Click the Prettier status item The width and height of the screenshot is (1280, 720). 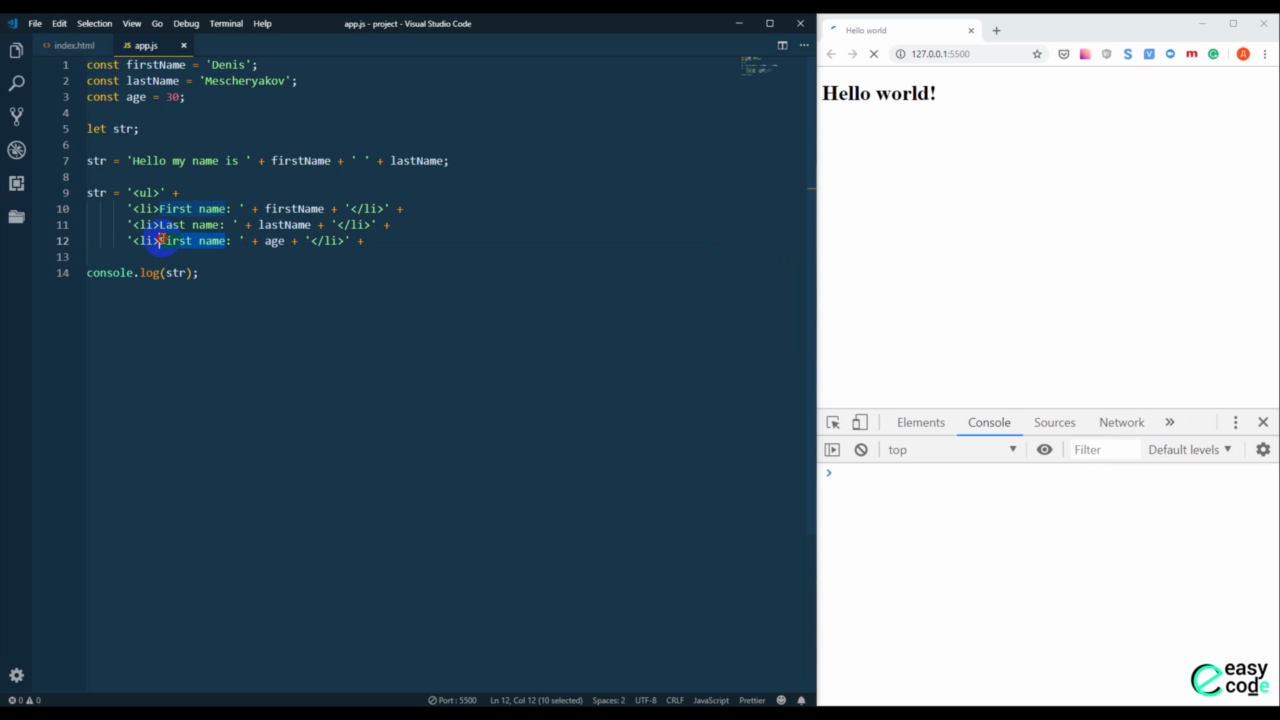[x=752, y=700]
